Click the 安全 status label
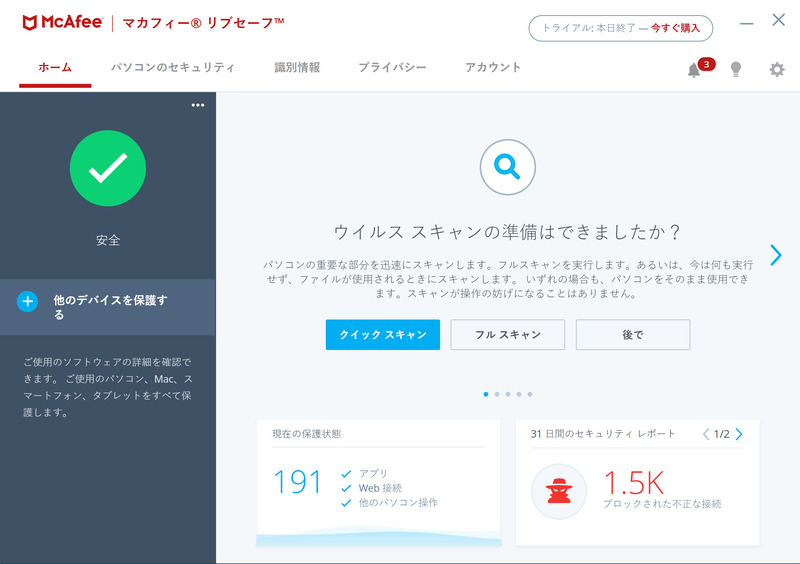The width and height of the screenshot is (800, 564). coord(108,240)
